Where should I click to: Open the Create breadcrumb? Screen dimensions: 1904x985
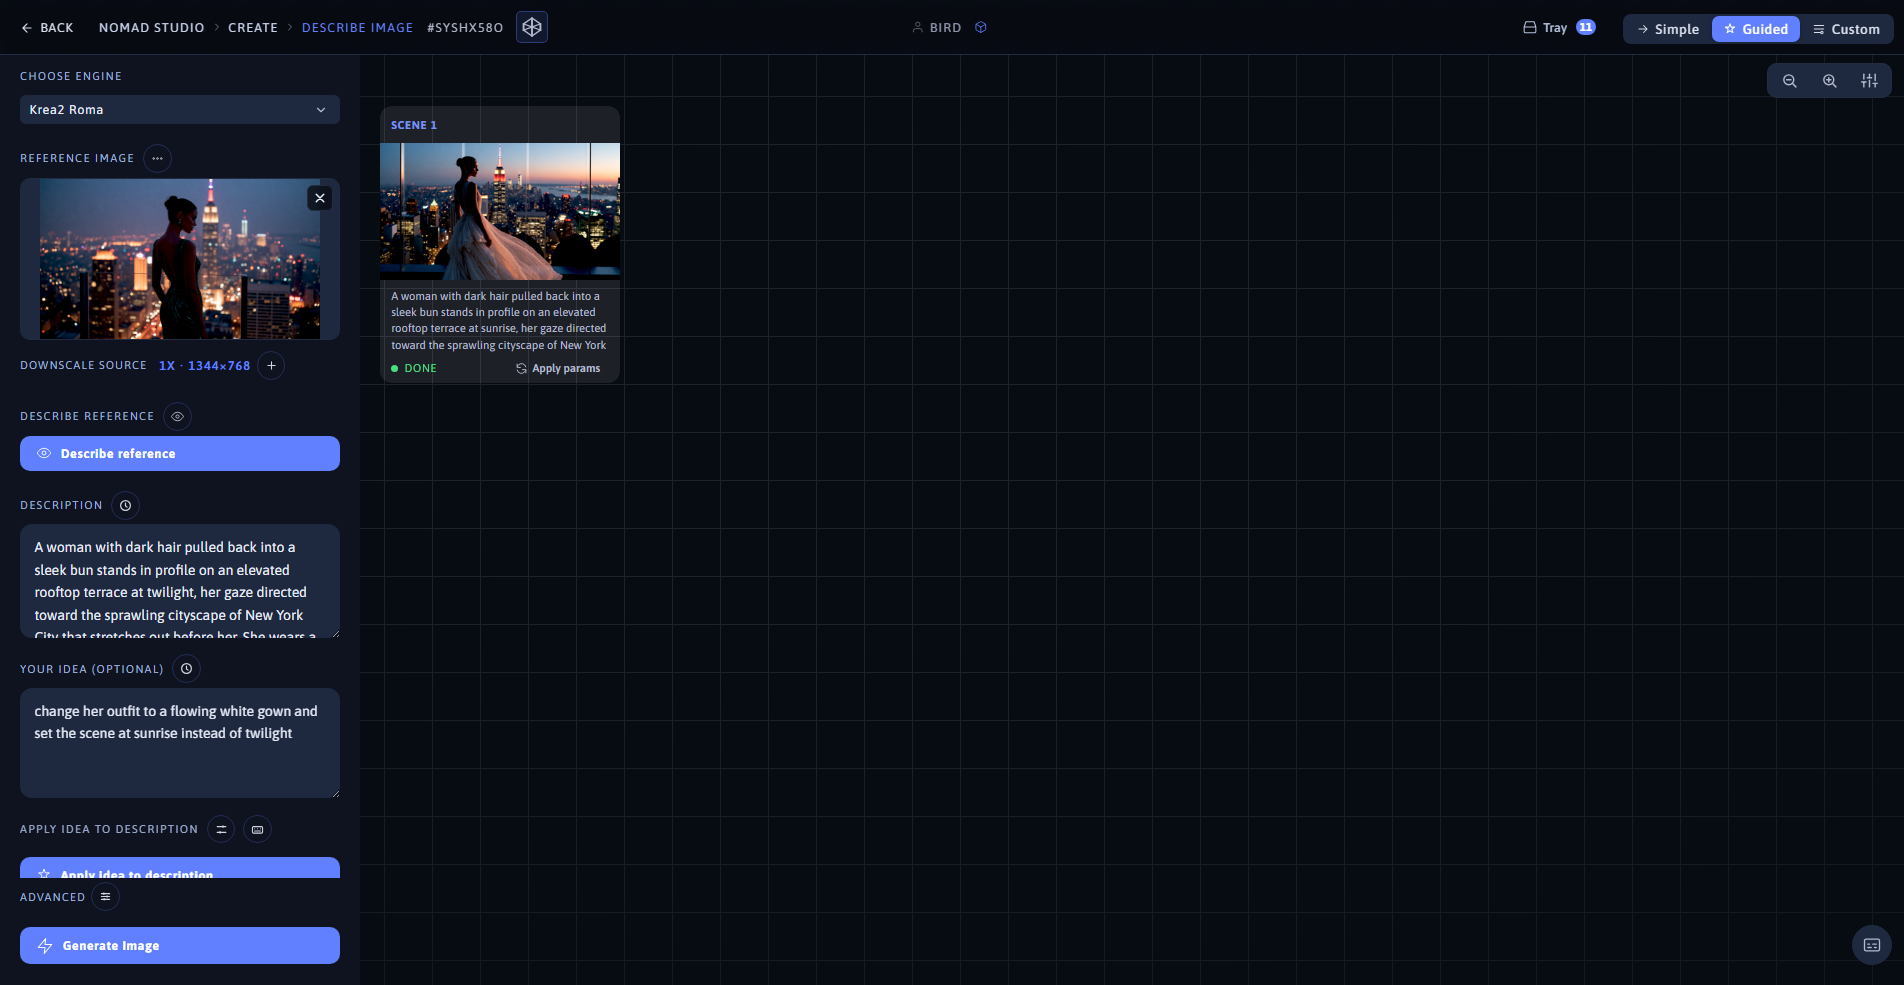[253, 28]
